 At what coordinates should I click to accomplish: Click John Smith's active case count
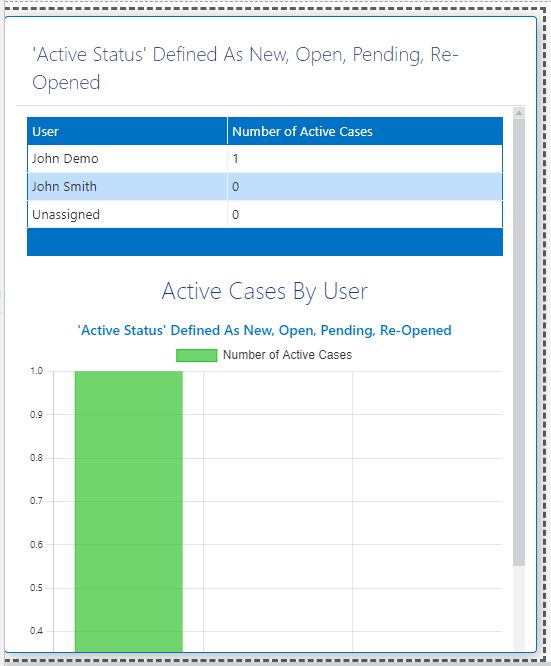click(235, 186)
